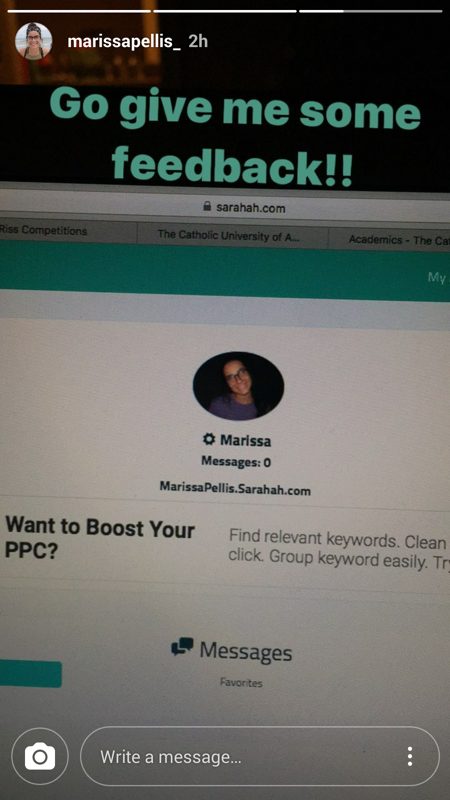Screen dimensions: 450x800
Task: Select the Favorites tab under Messages
Action: (241, 682)
